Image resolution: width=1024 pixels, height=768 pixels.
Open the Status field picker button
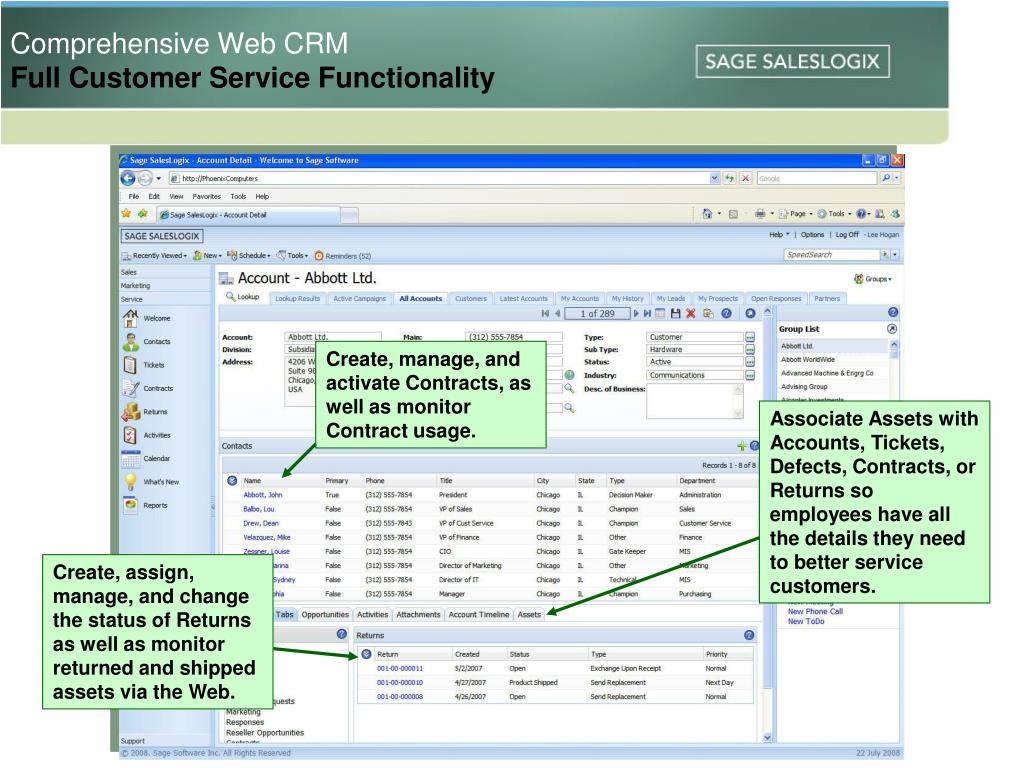click(750, 362)
